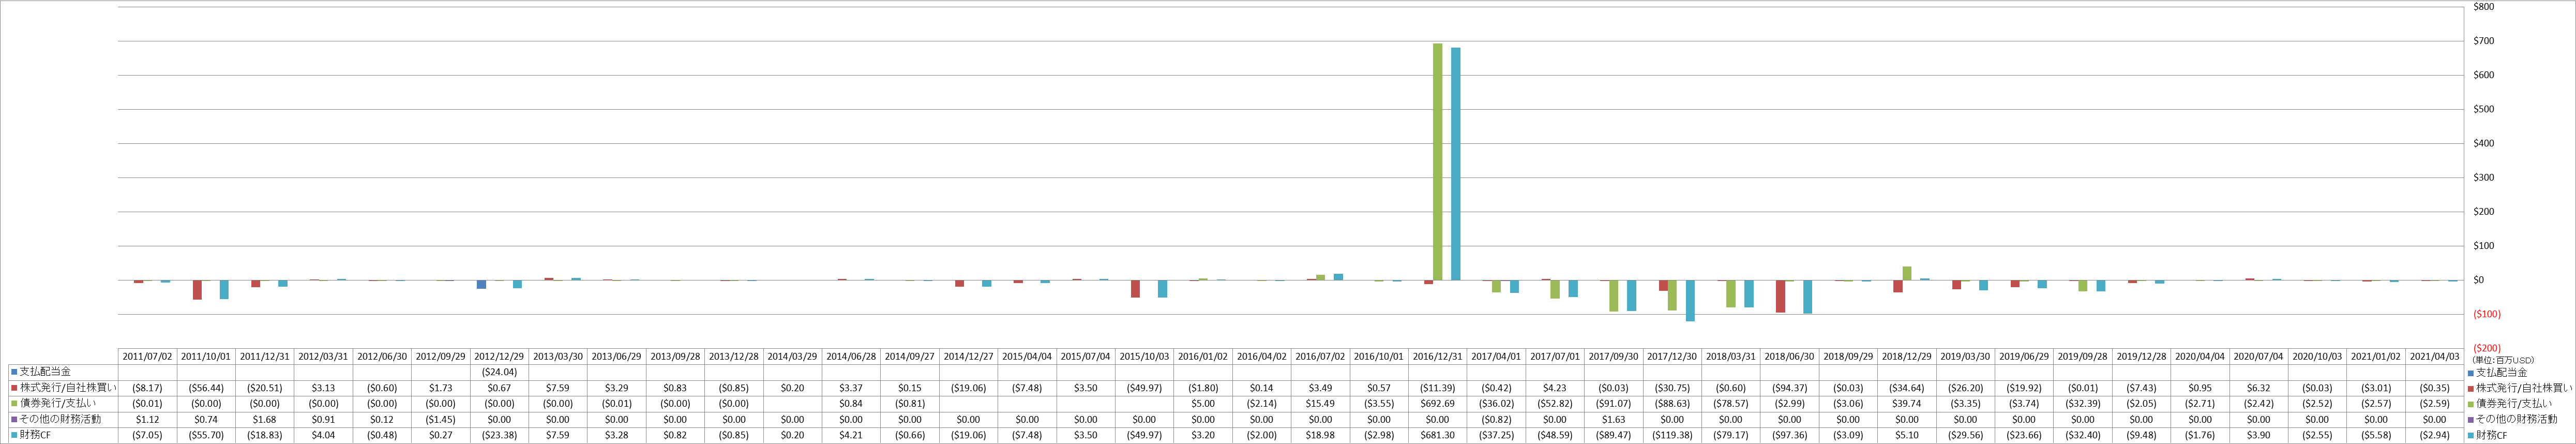The height and width of the screenshot is (444, 2576).
Task: Click the ($32.39) cell
Action: pyautogui.click(x=2082, y=404)
